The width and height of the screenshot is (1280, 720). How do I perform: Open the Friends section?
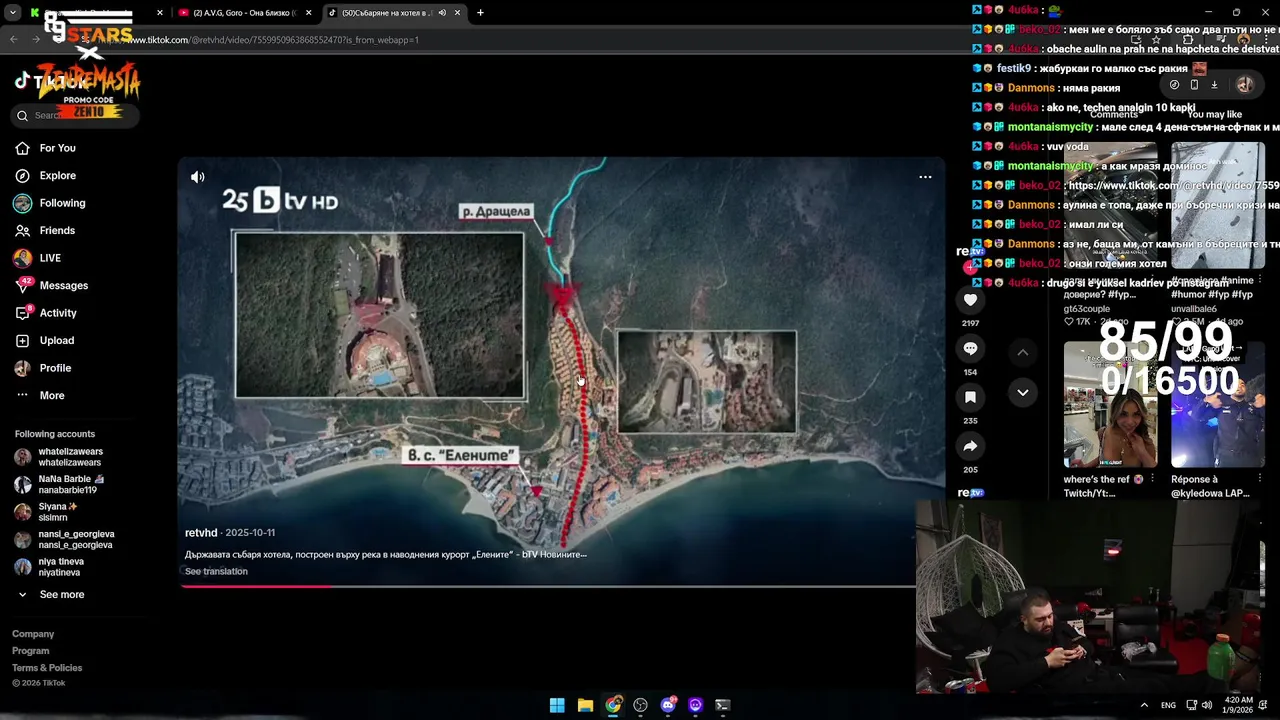coord(45,230)
